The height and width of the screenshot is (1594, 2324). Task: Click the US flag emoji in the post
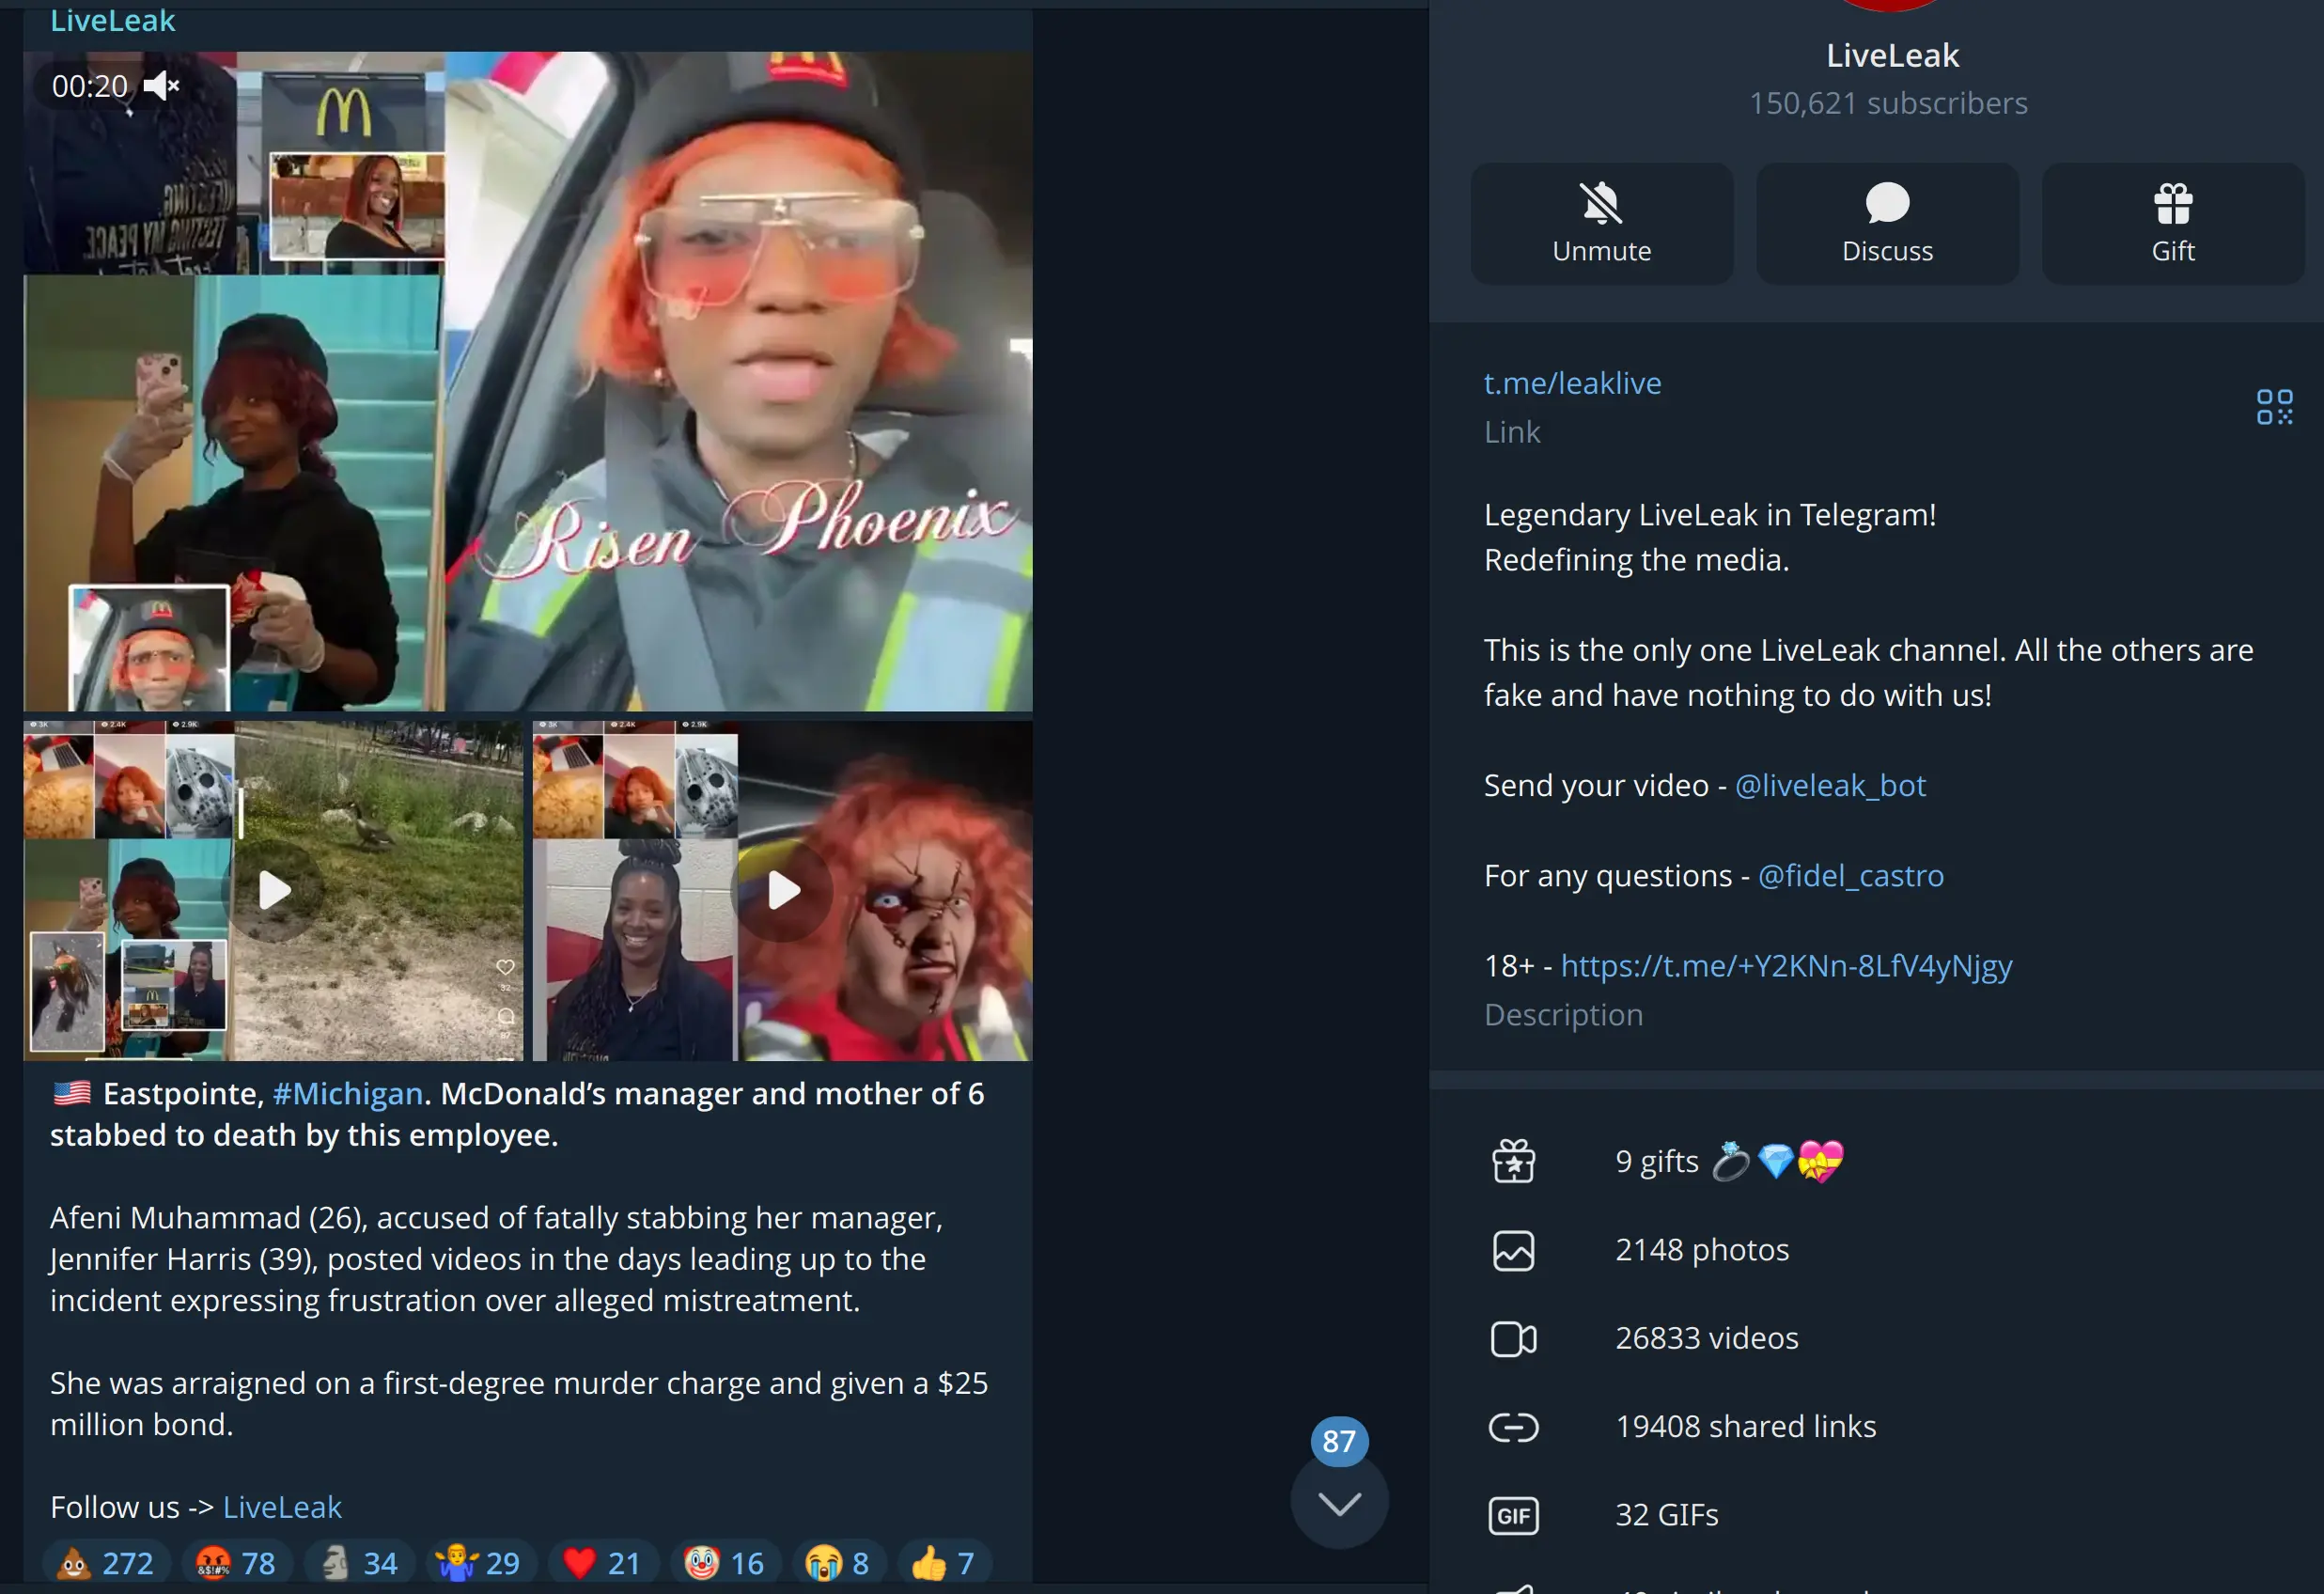72,1093
